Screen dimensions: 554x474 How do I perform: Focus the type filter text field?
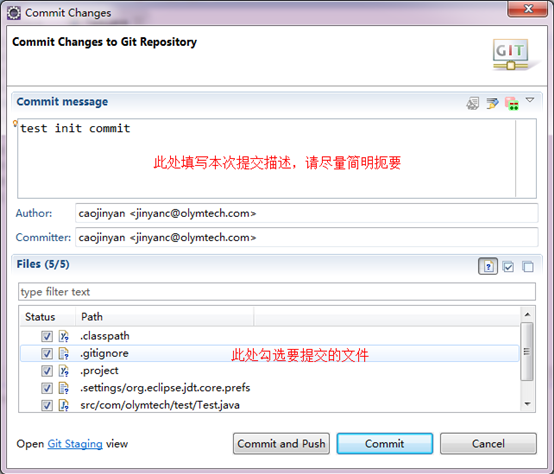coord(277,292)
